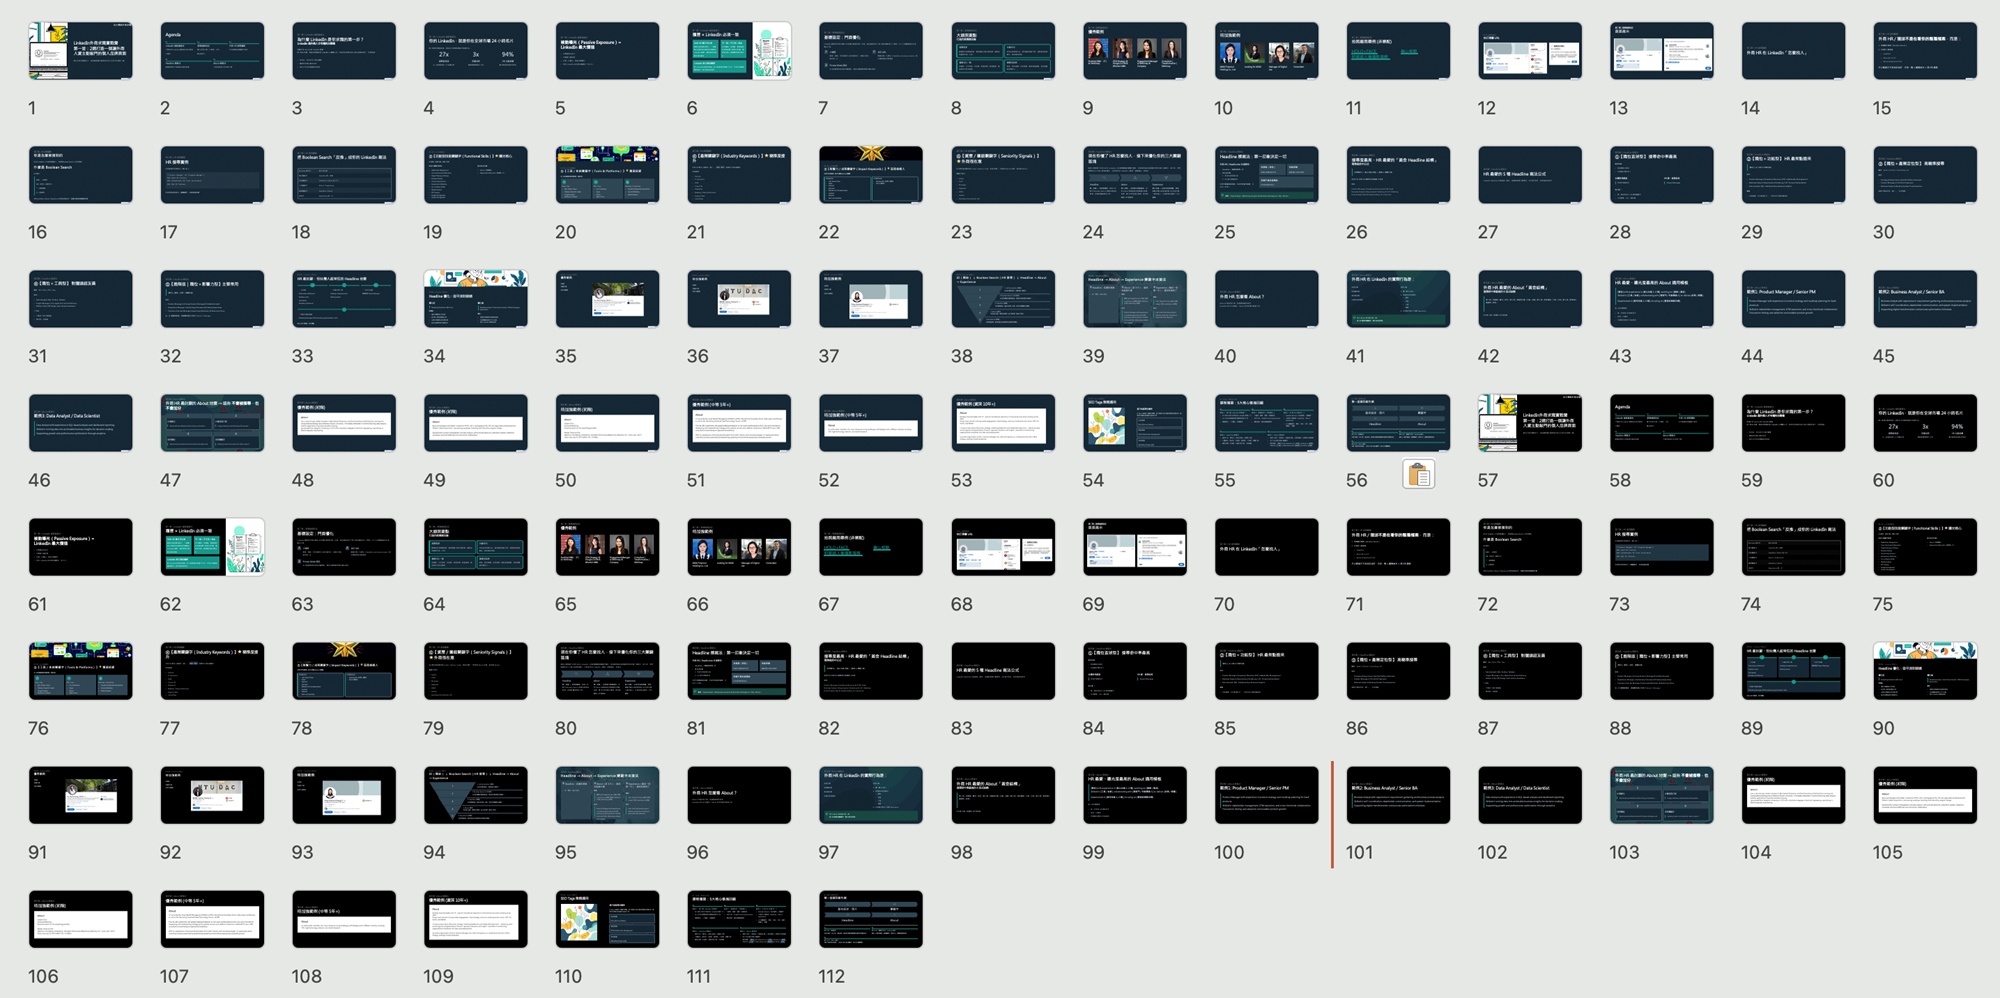Choose slide 94 with inverted funnel
The height and width of the screenshot is (998, 2000).
coord(475,795)
